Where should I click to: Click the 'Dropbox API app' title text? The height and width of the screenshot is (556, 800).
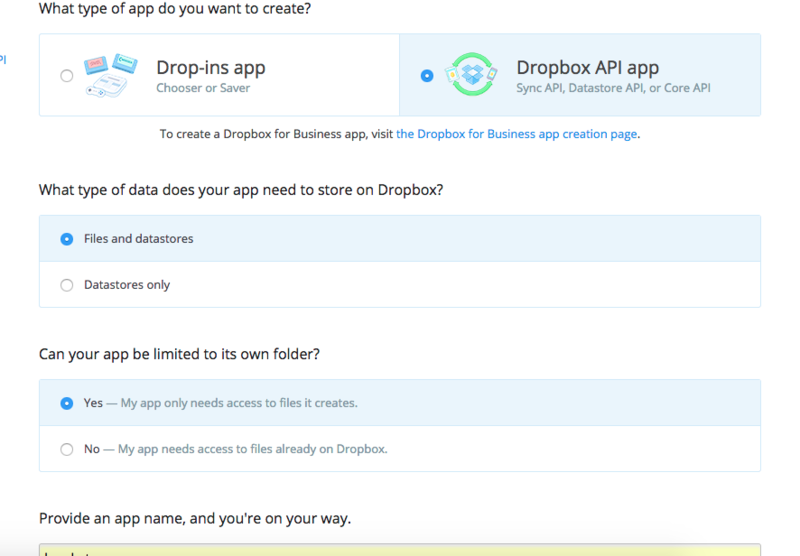click(x=588, y=67)
